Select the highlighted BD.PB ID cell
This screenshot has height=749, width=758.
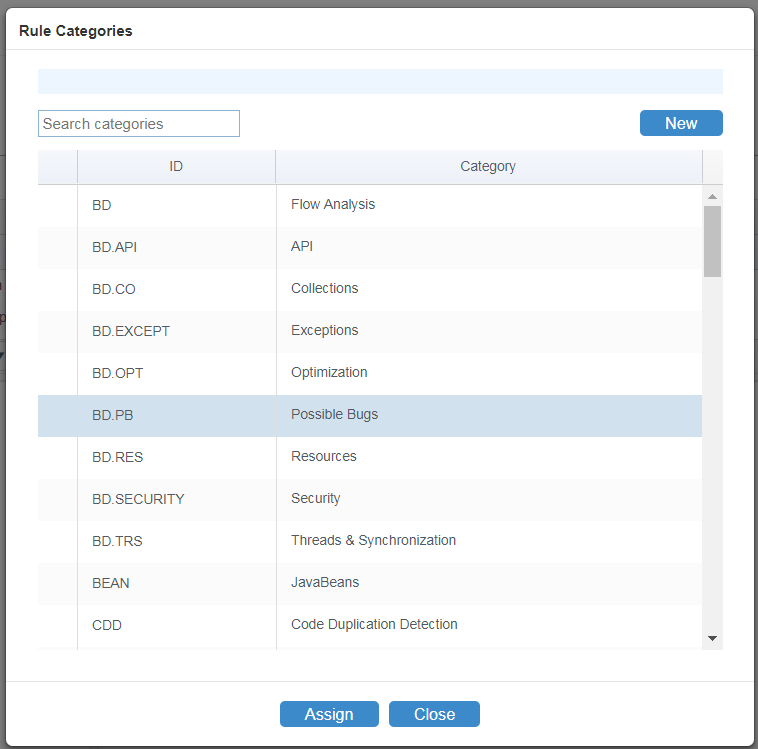pyautogui.click(x=176, y=416)
